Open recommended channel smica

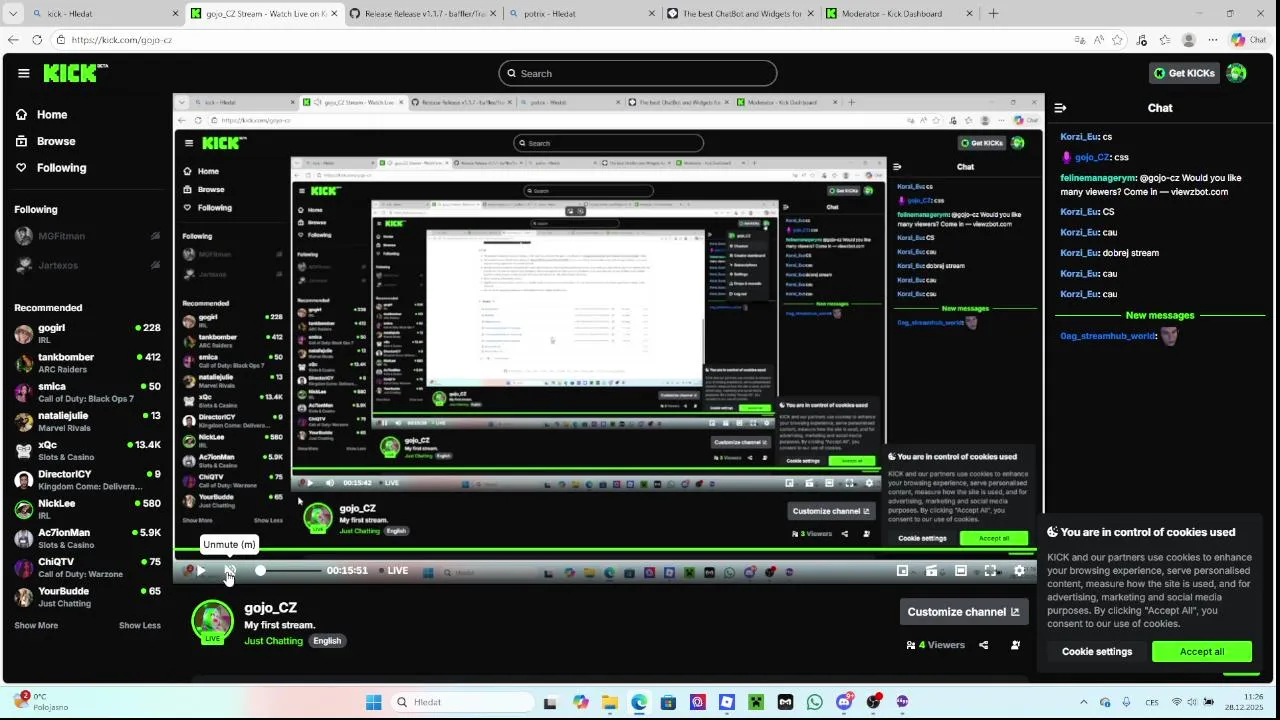click(x=87, y=392)
